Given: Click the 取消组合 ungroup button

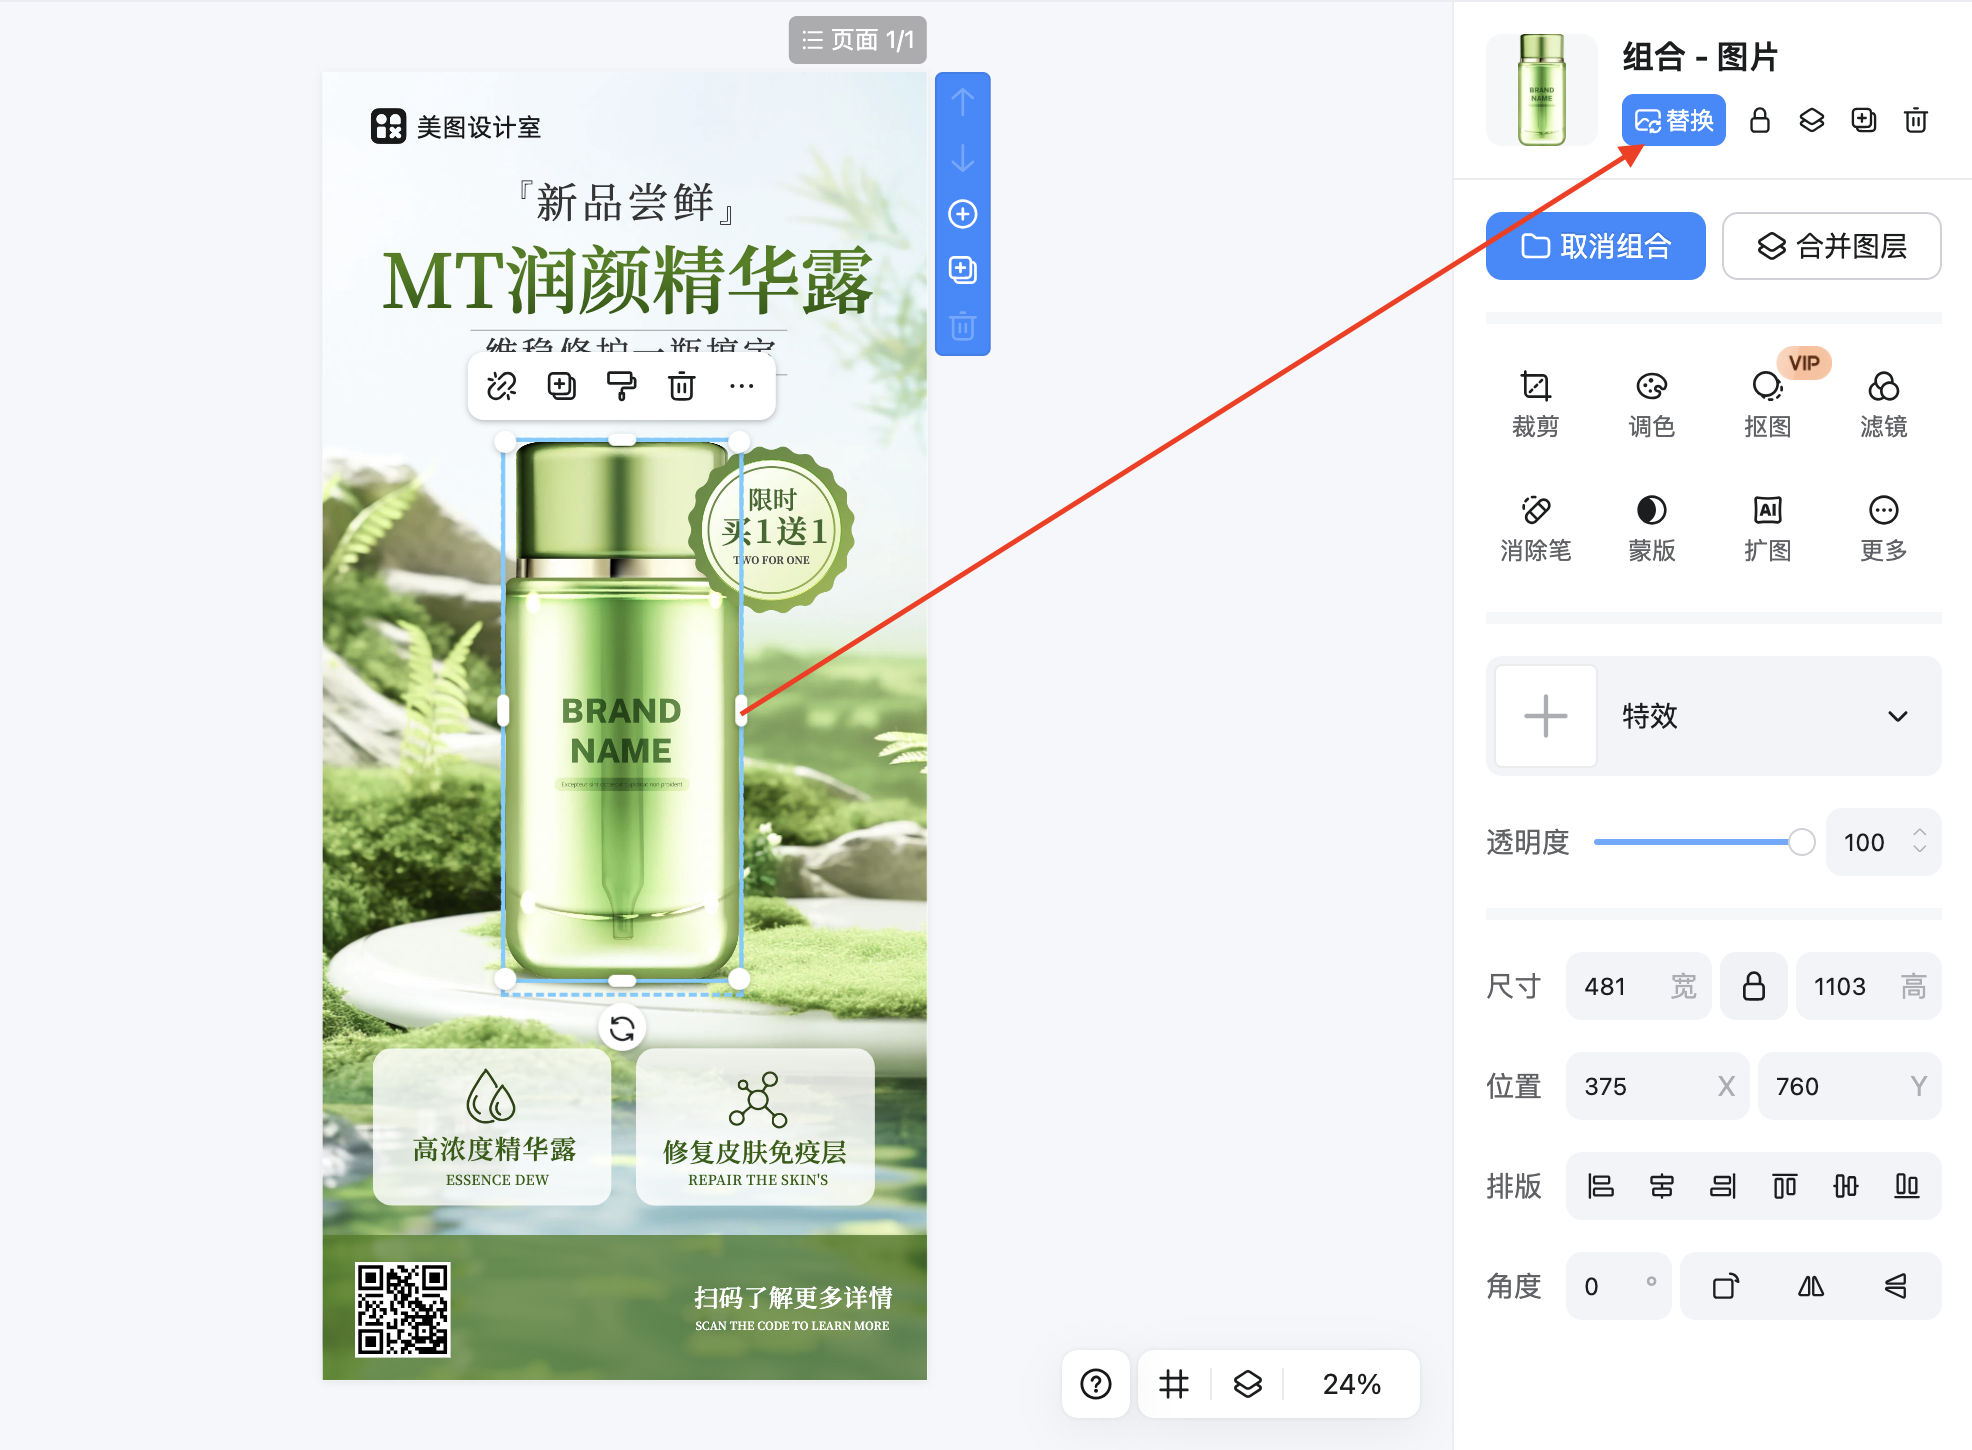Looking at the screenshot, I should tap(1595, 246).
